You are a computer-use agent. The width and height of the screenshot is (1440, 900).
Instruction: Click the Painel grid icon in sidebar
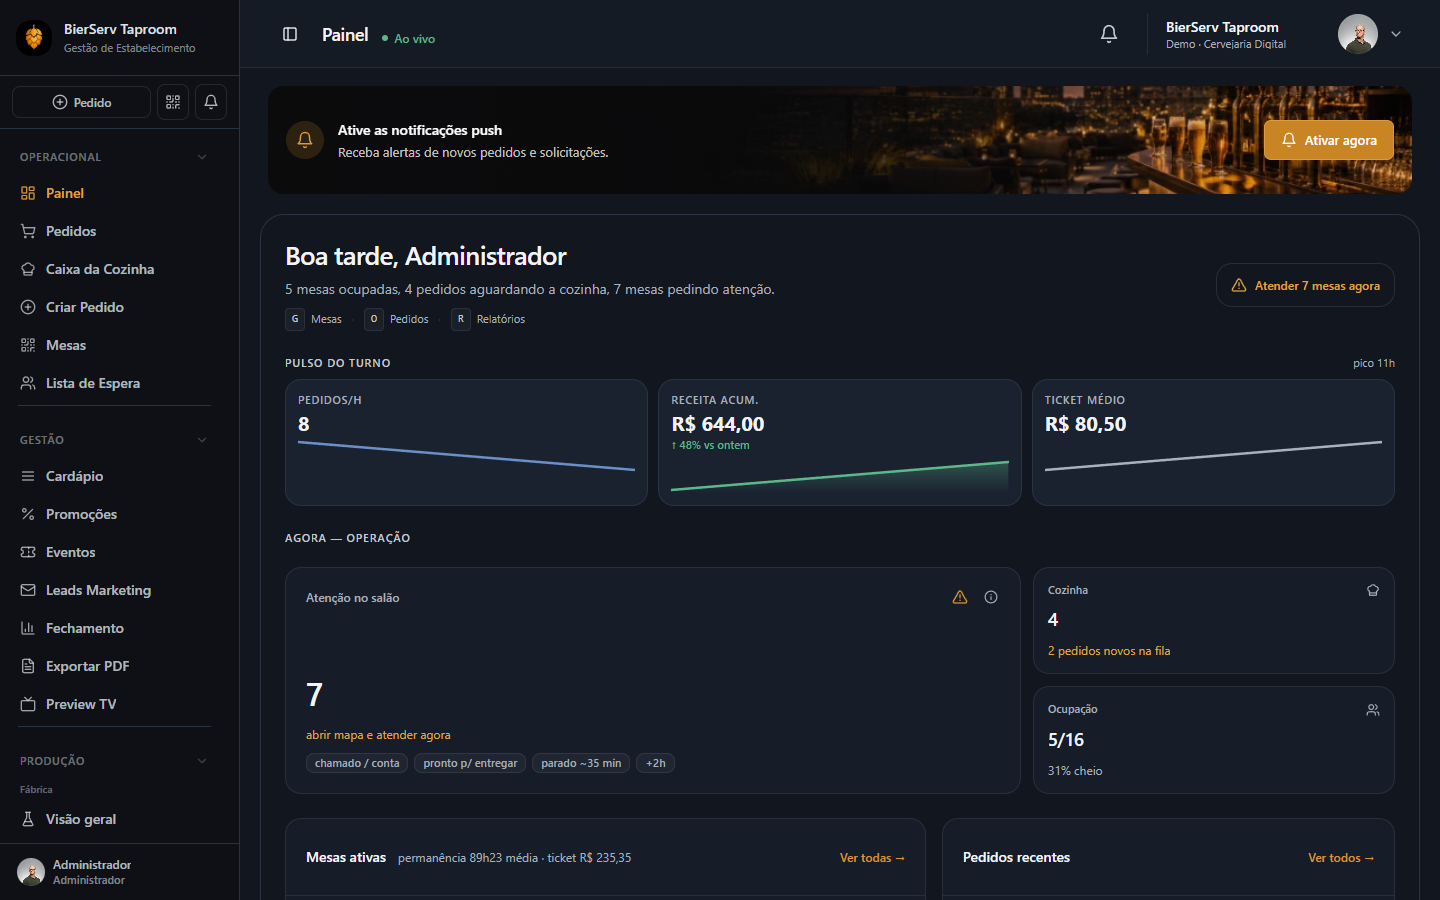pyautogui.click(x=28, y=193)
